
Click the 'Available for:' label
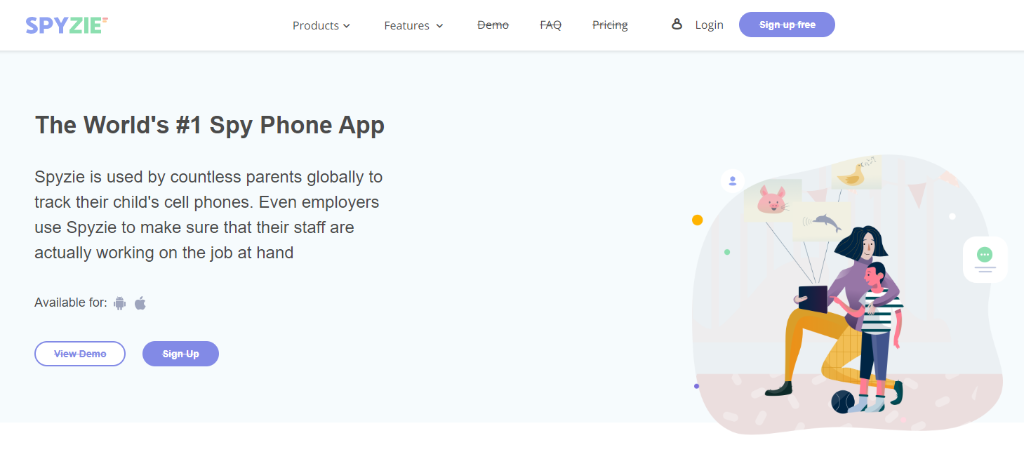(x=71, y=303)
